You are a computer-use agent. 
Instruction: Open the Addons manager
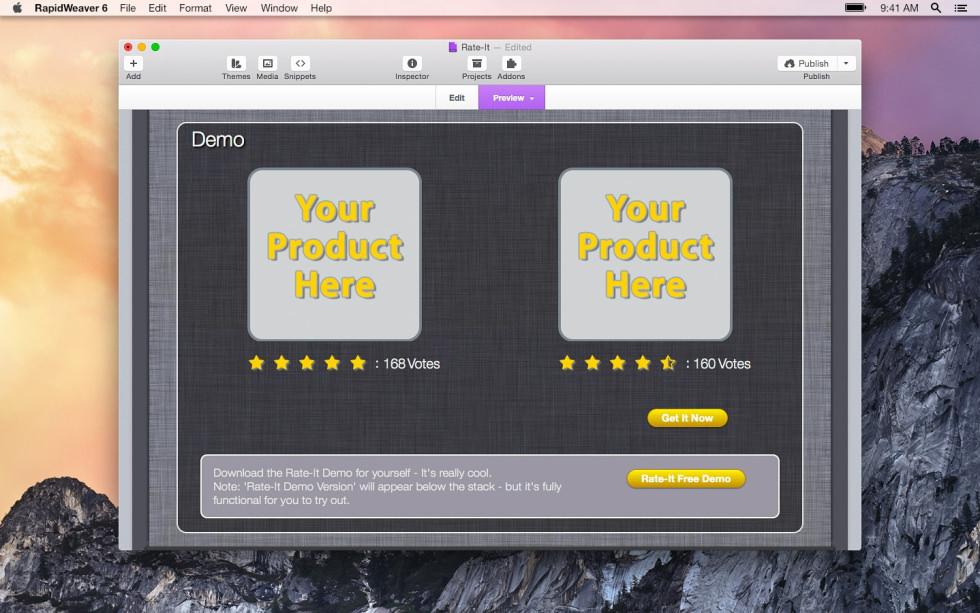pyautogui.click(x=511, y=63)
